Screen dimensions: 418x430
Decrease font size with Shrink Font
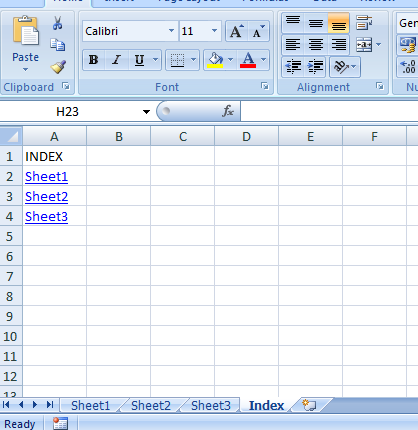click(258, 31)
